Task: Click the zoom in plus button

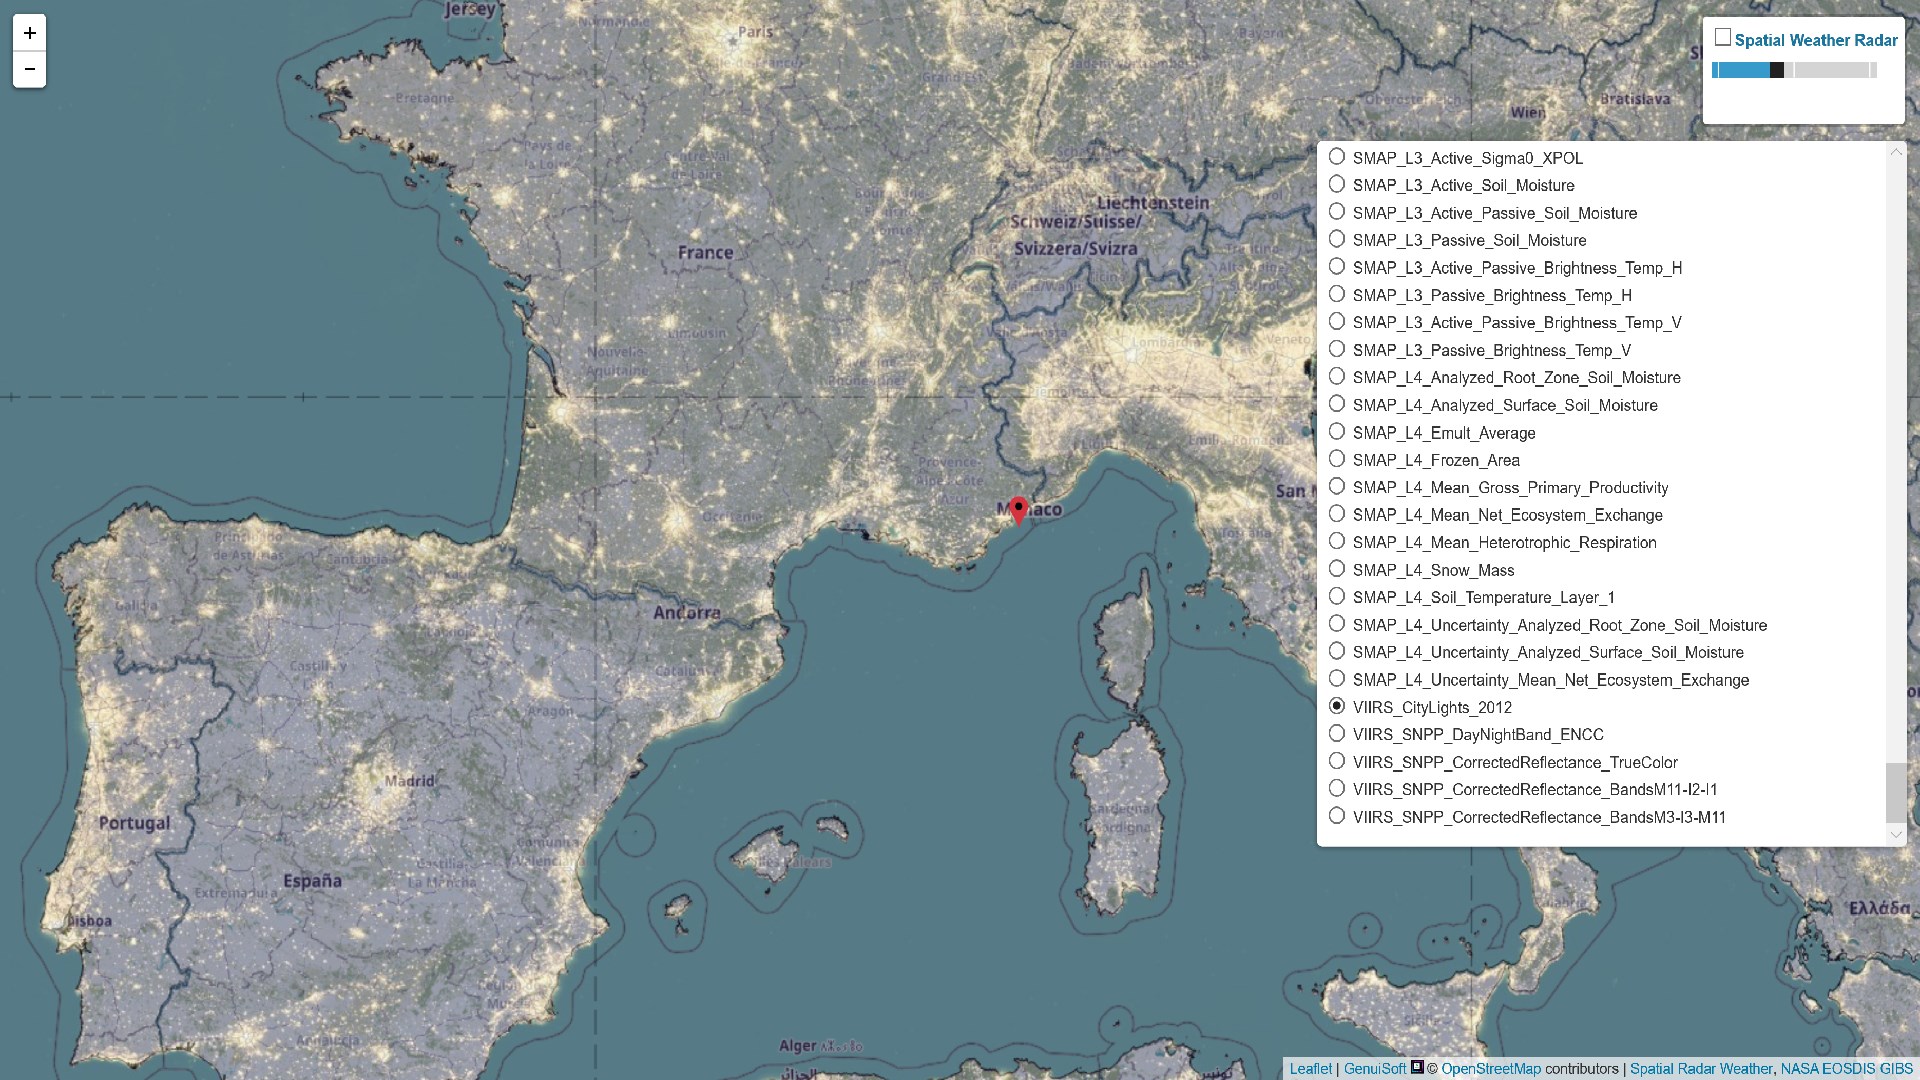Action: 29,33
